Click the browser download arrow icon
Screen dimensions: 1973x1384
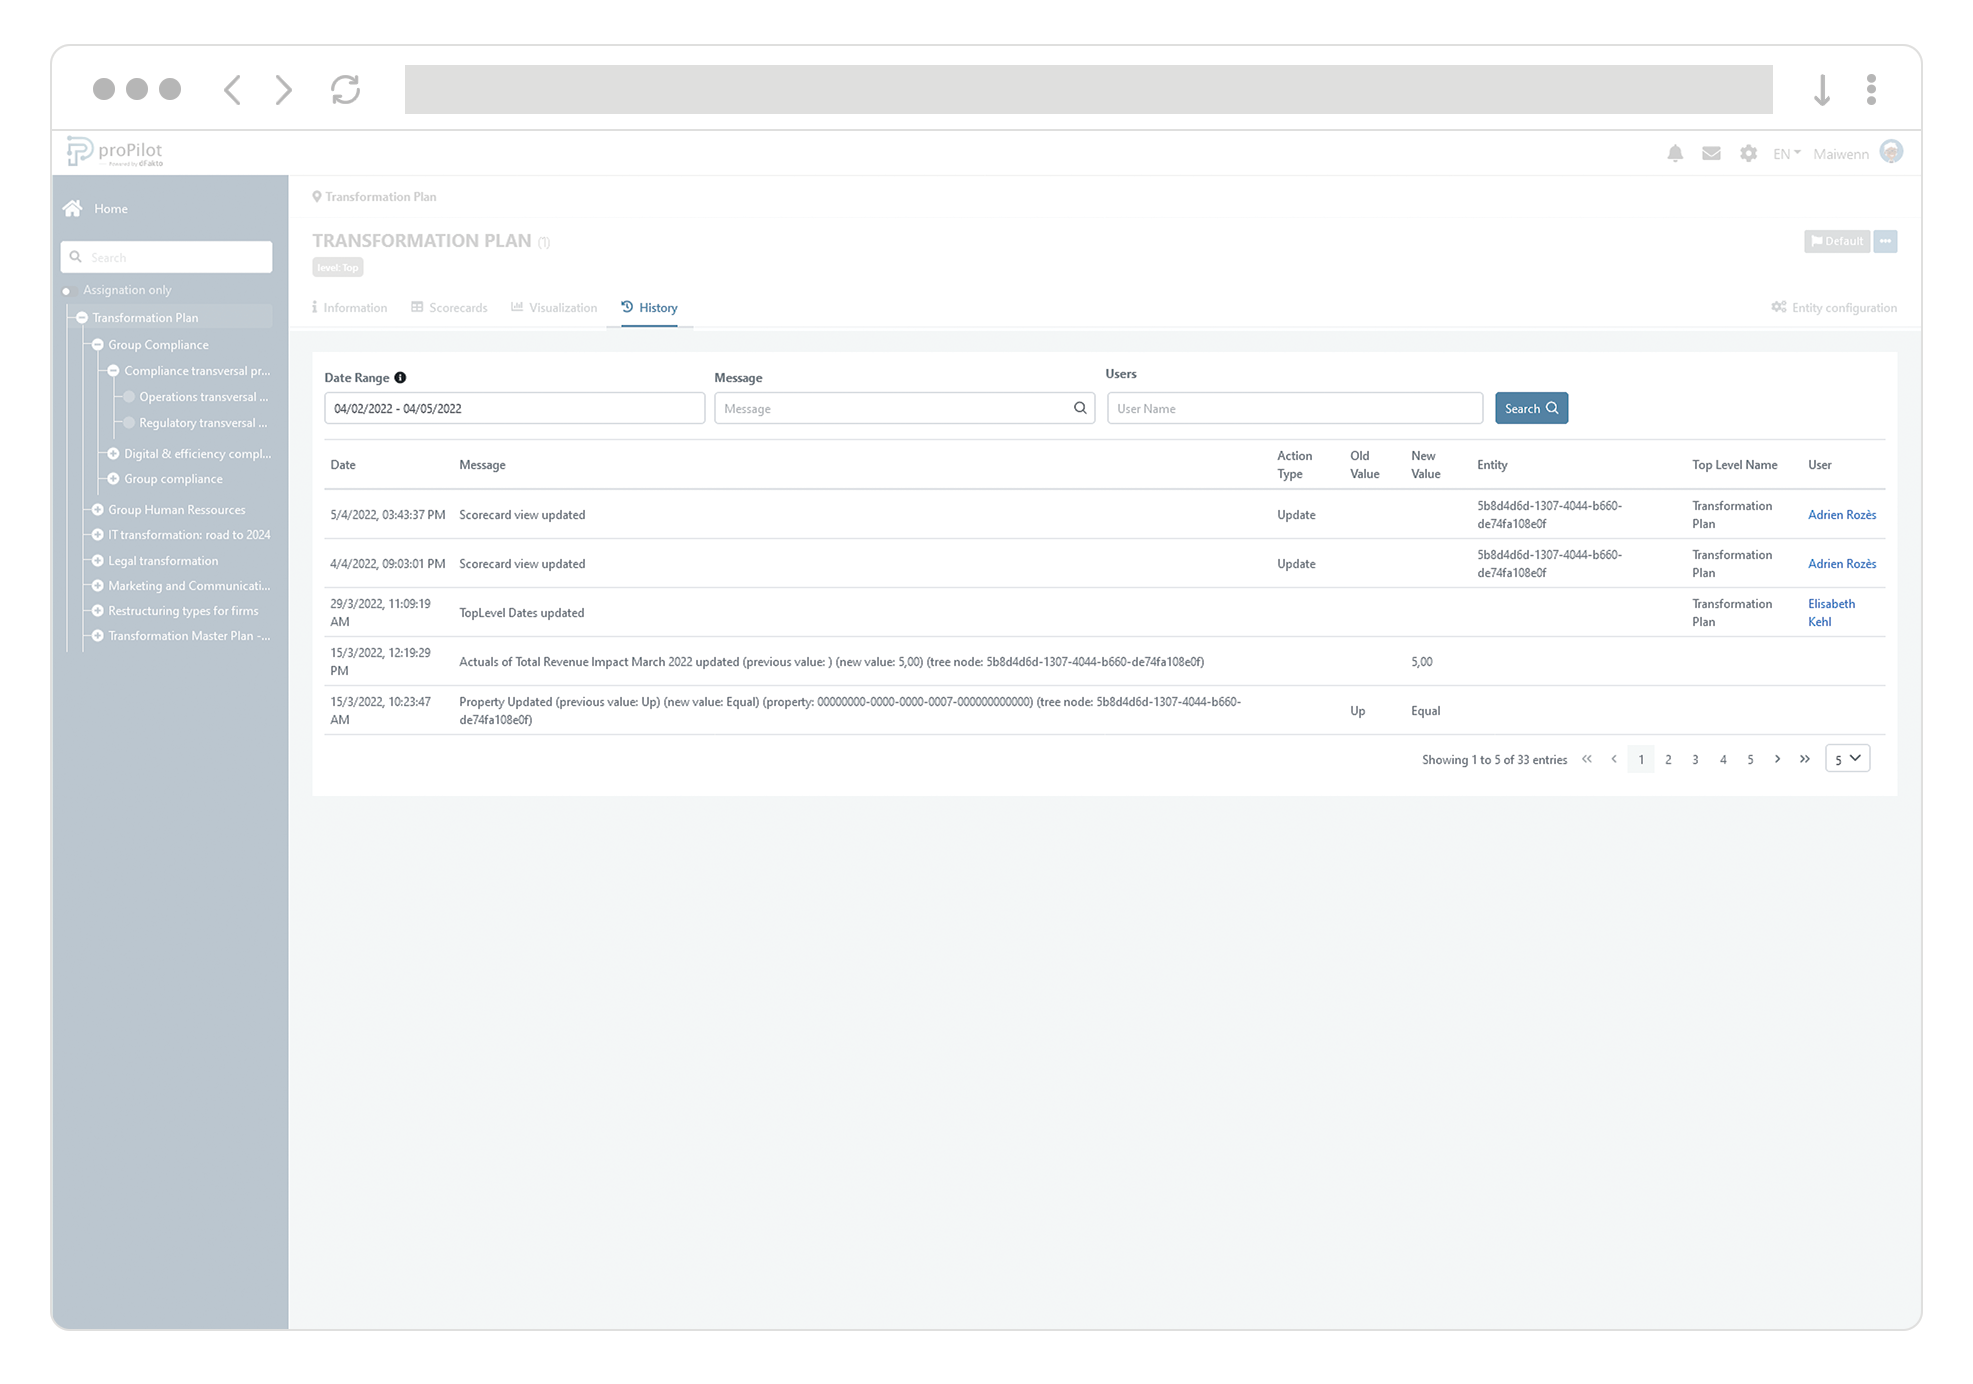pyautogui.click(x=1822, y=90)
